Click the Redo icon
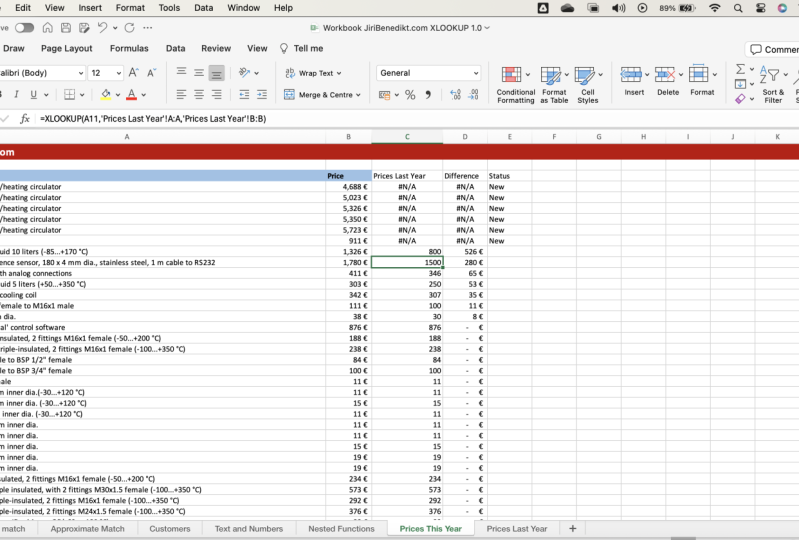This screenshot has height=540, width=799. click(129, 28)
